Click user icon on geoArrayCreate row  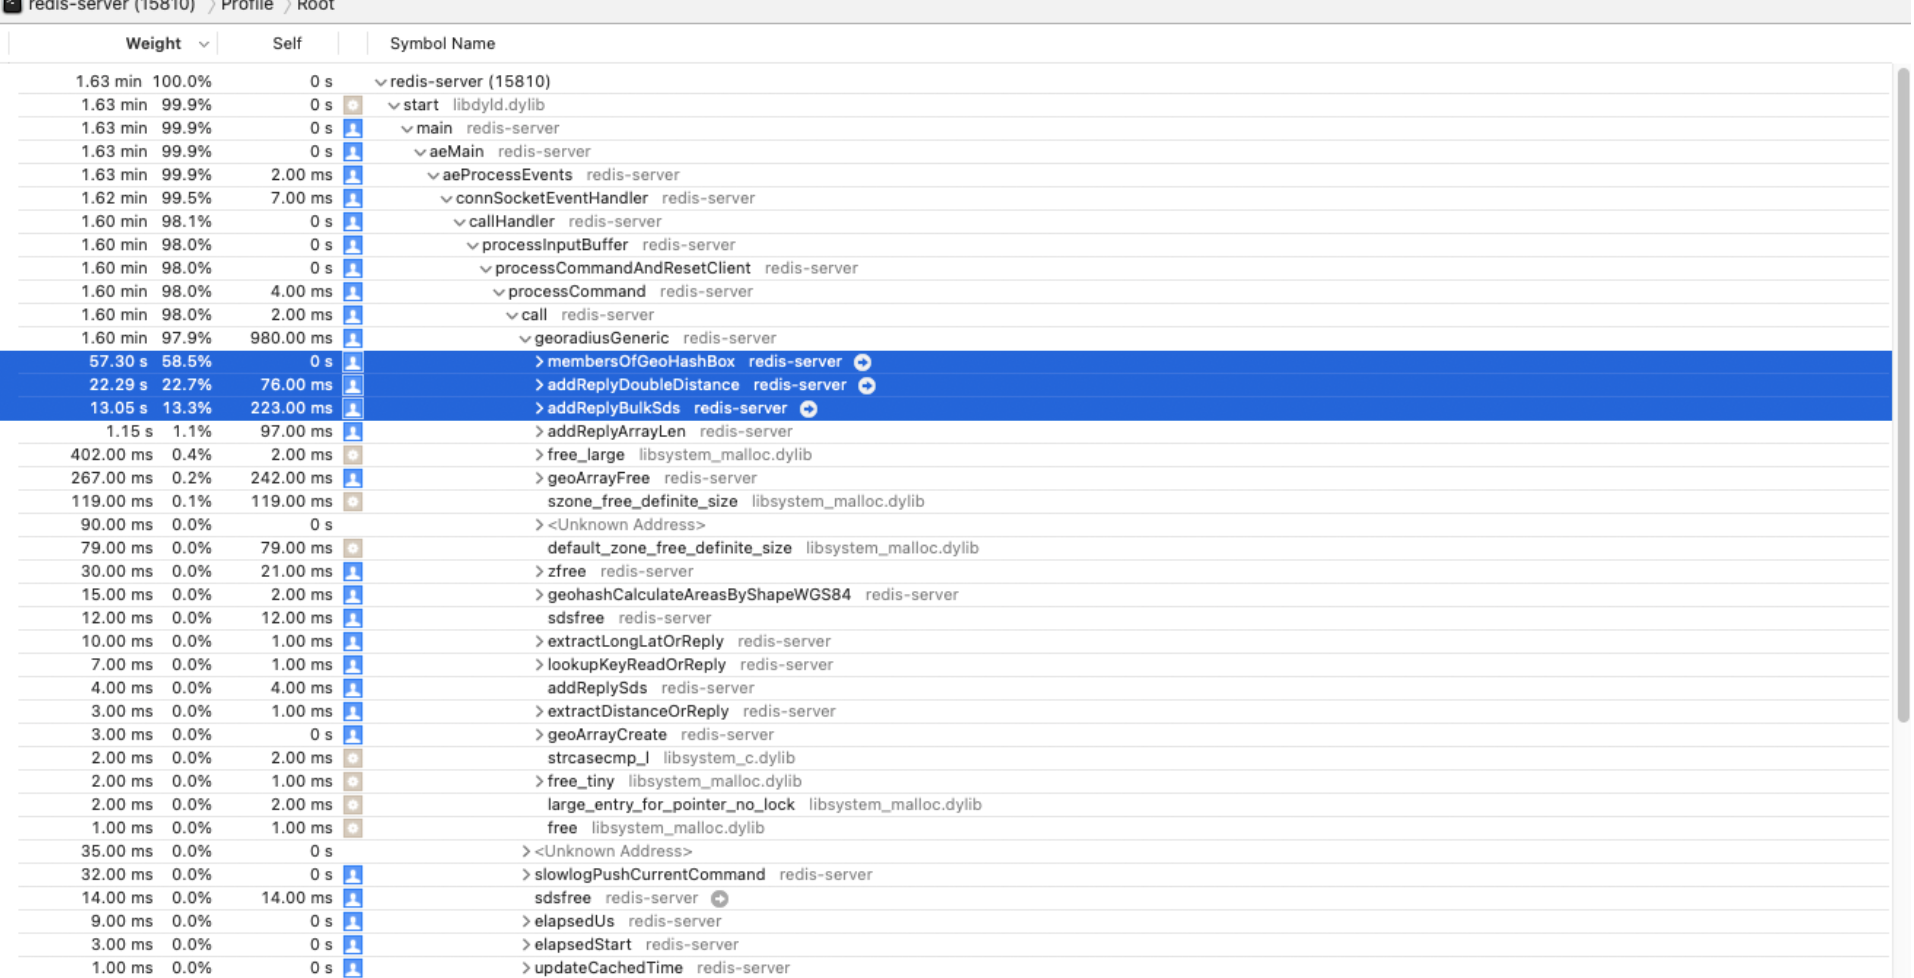(x=353, y=734)
